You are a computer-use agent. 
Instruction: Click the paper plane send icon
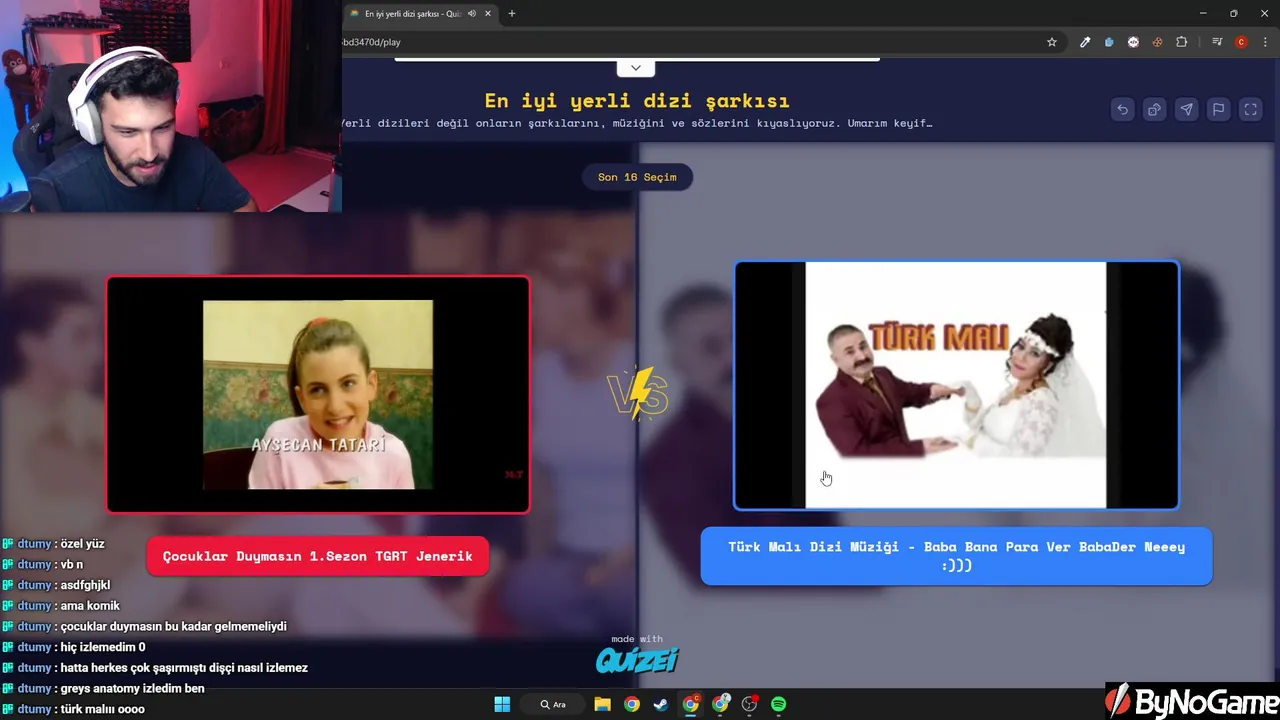[x=1186, y=110]
